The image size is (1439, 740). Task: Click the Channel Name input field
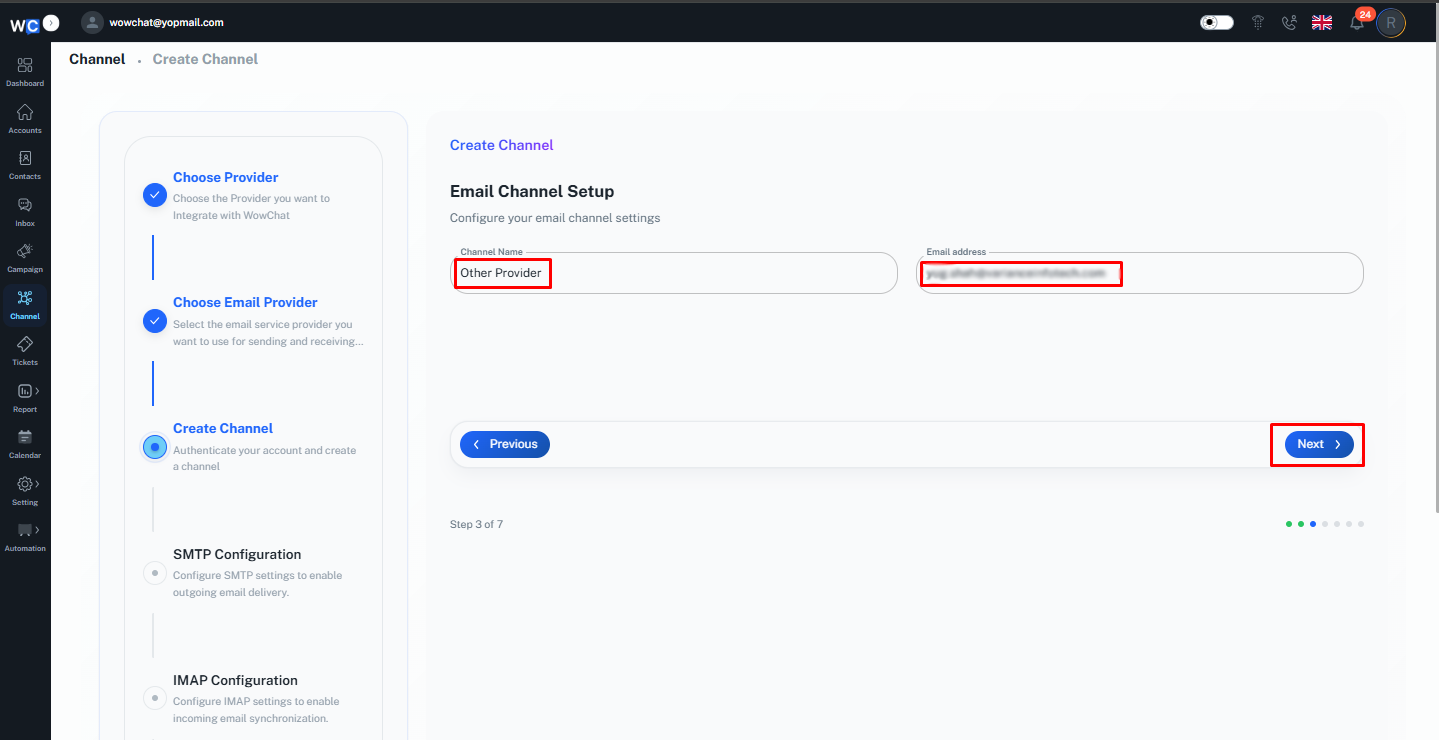click(674, 273)
